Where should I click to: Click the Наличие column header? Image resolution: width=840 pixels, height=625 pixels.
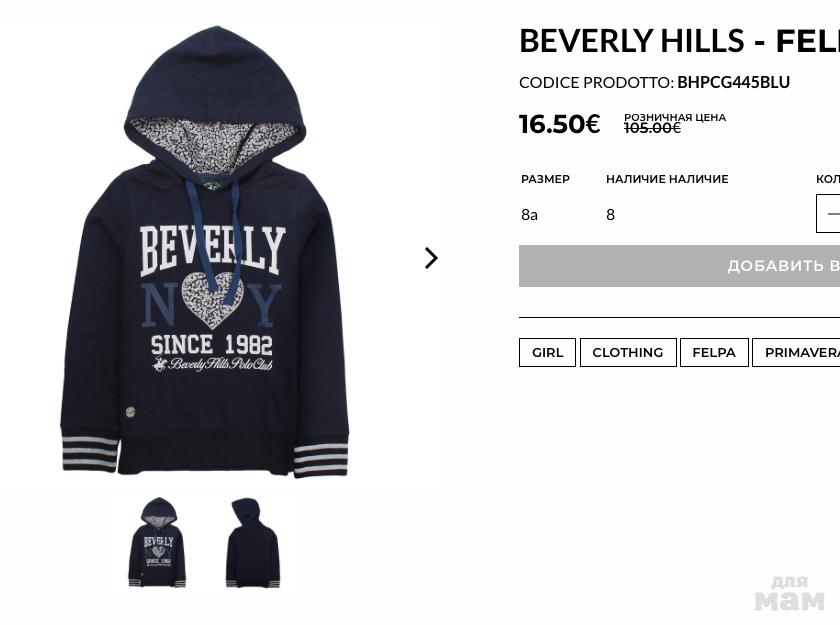point(667,179)
